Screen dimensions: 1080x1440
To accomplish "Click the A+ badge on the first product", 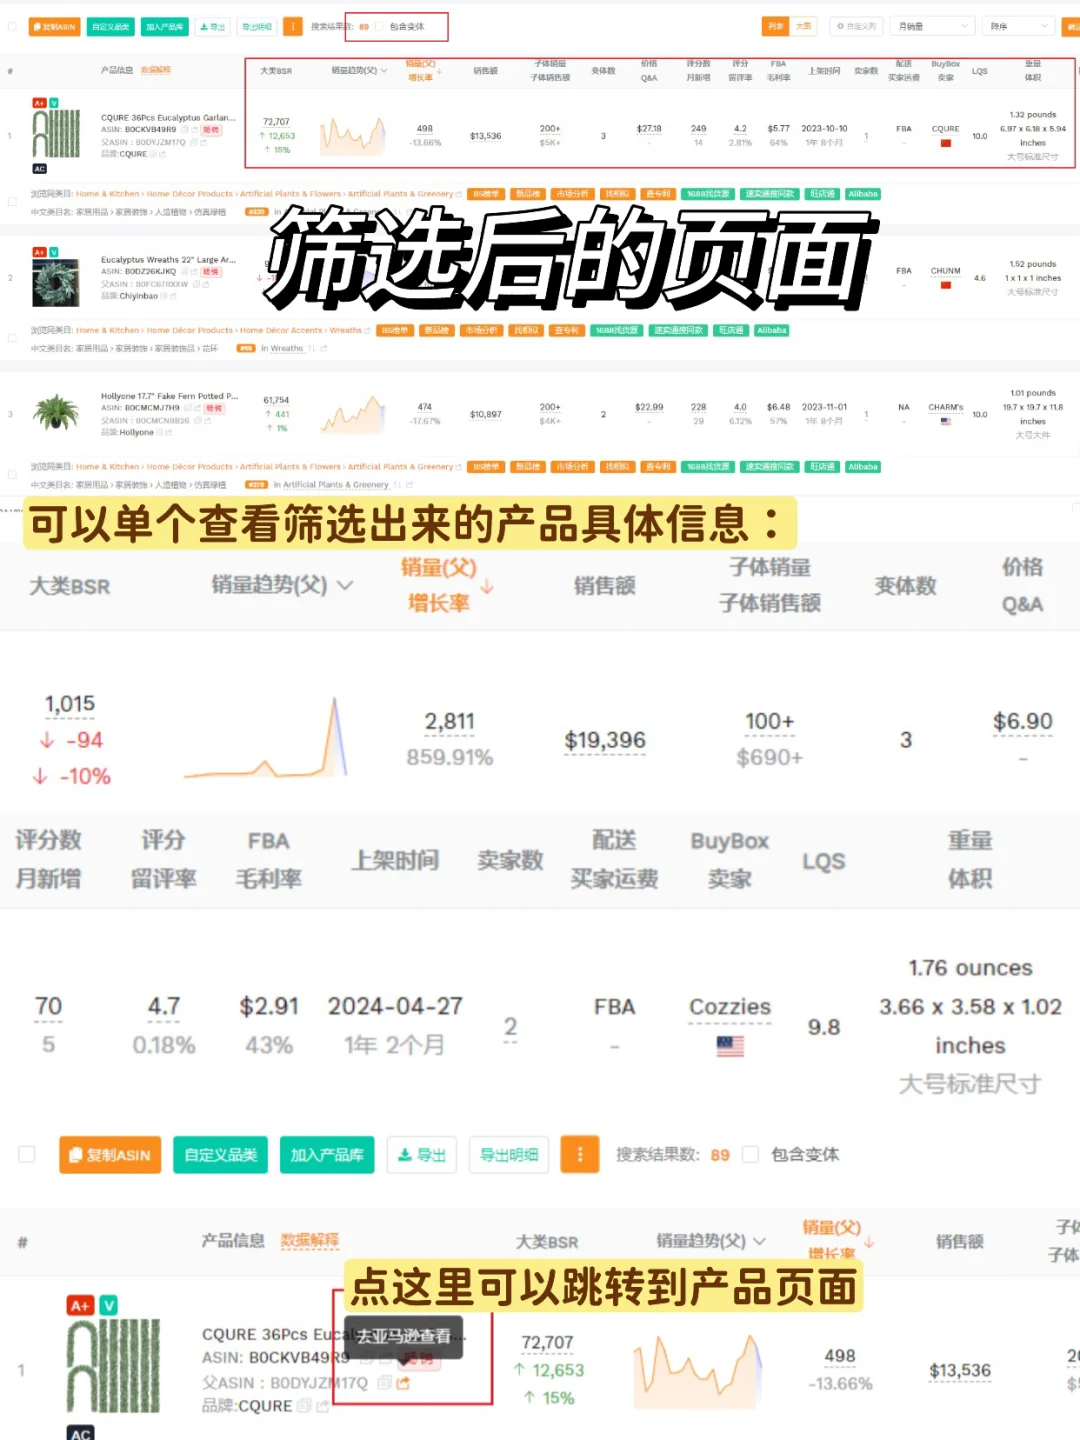I will (x=39, y=102).
